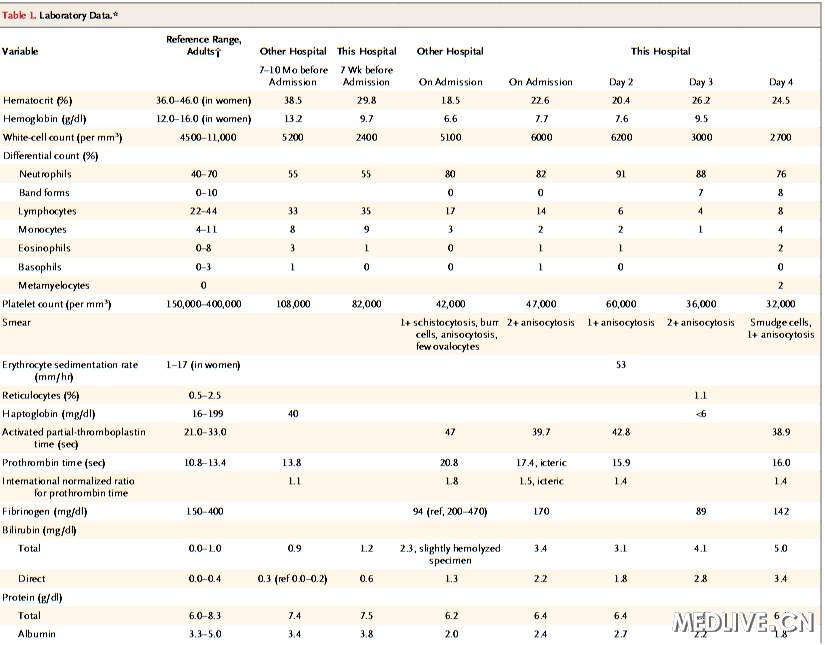Click the Lymphocytes reference range 22-44
Image resolution: width=825 pixels, height=645 pixels.
(204, 211)
